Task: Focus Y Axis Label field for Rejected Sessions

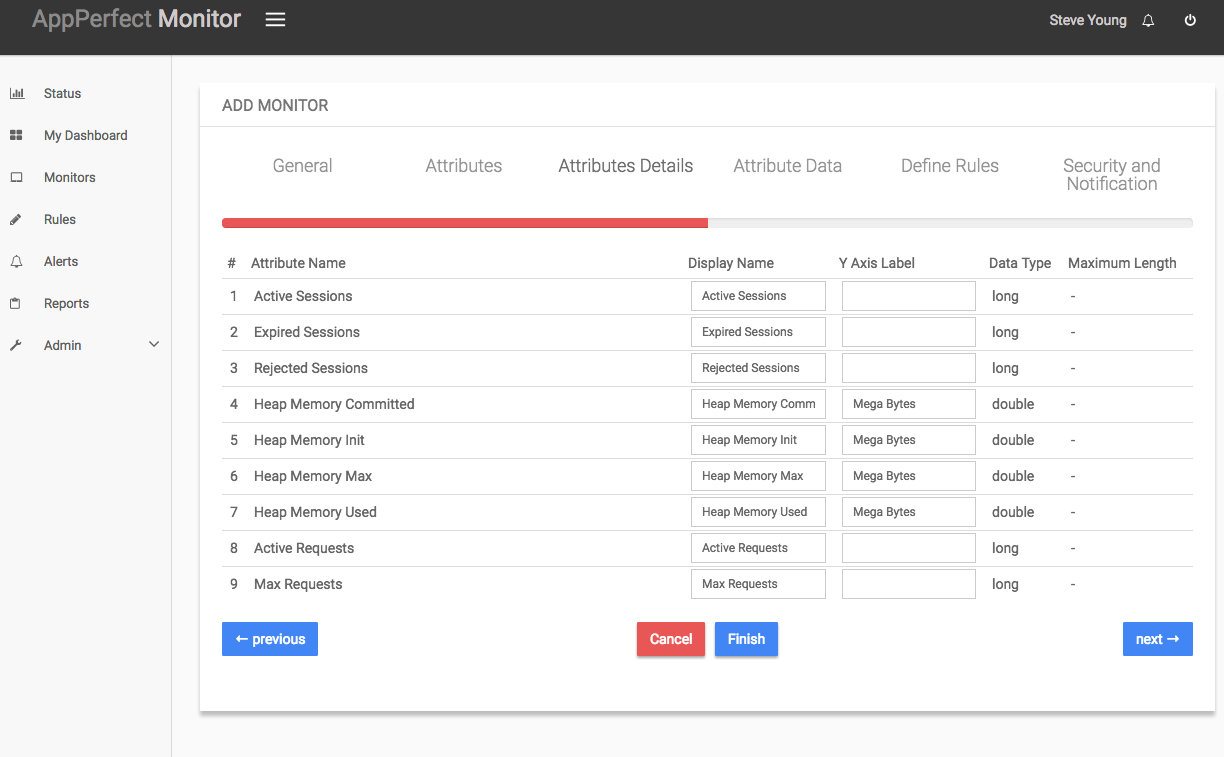Action: tap(909, 368)
